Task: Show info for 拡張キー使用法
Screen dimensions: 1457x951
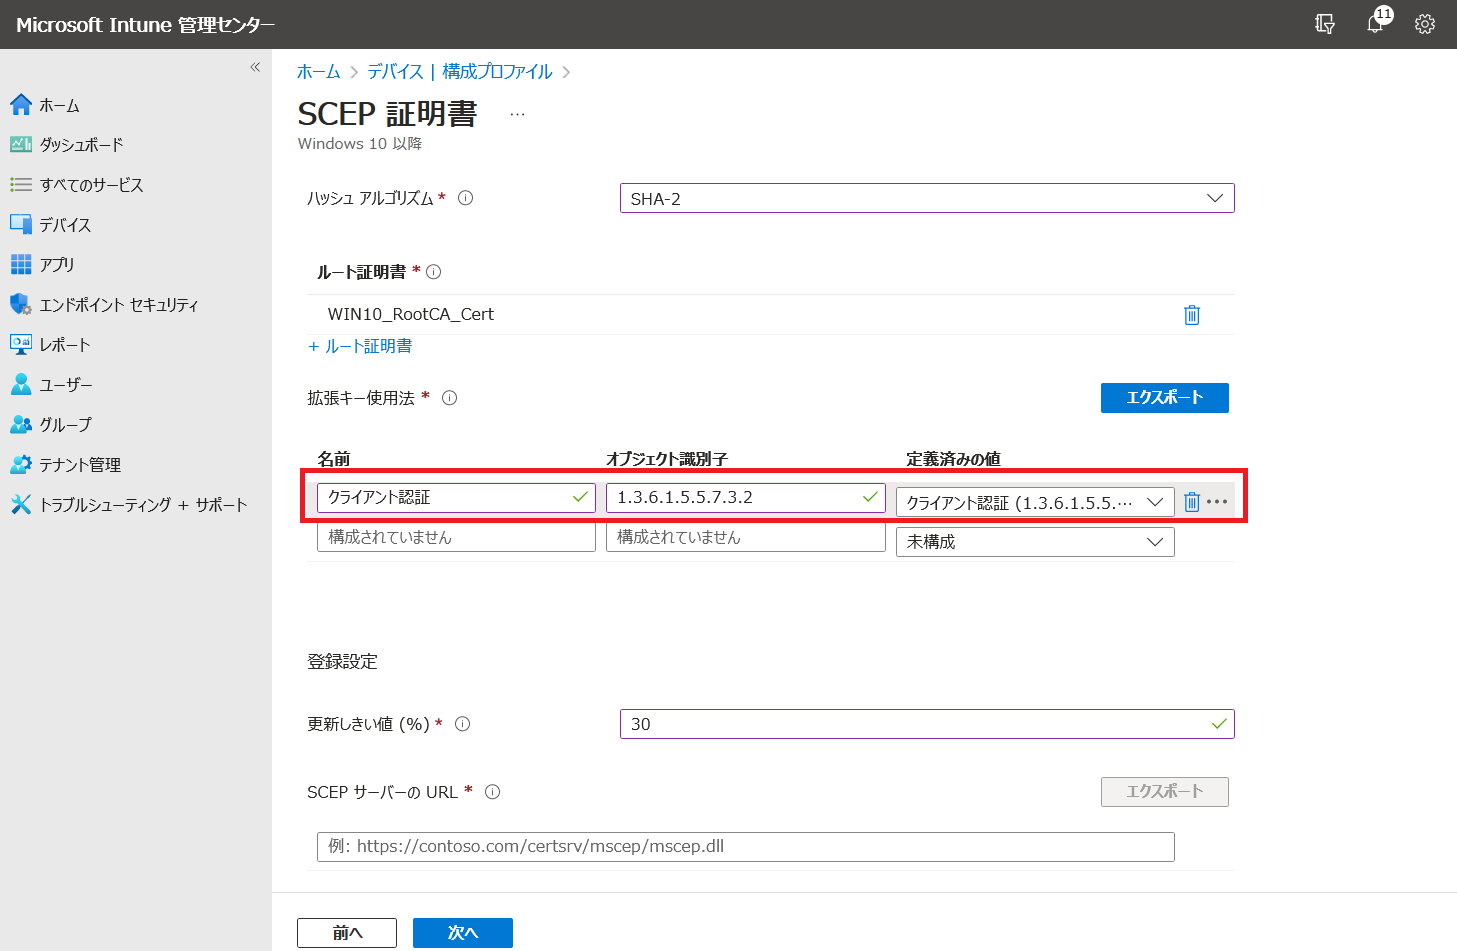Action: pos(450,398)
